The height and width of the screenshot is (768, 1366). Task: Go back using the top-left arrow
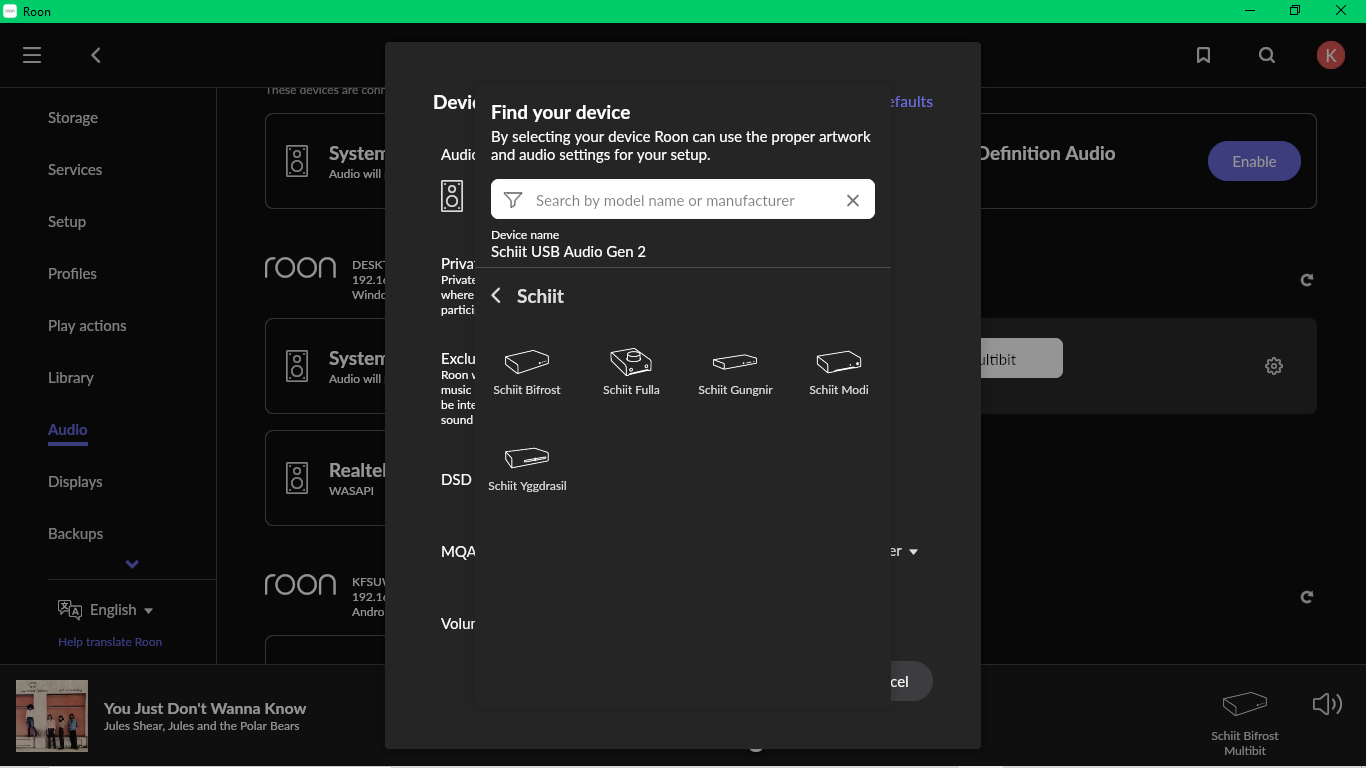(x=96, y=55)
